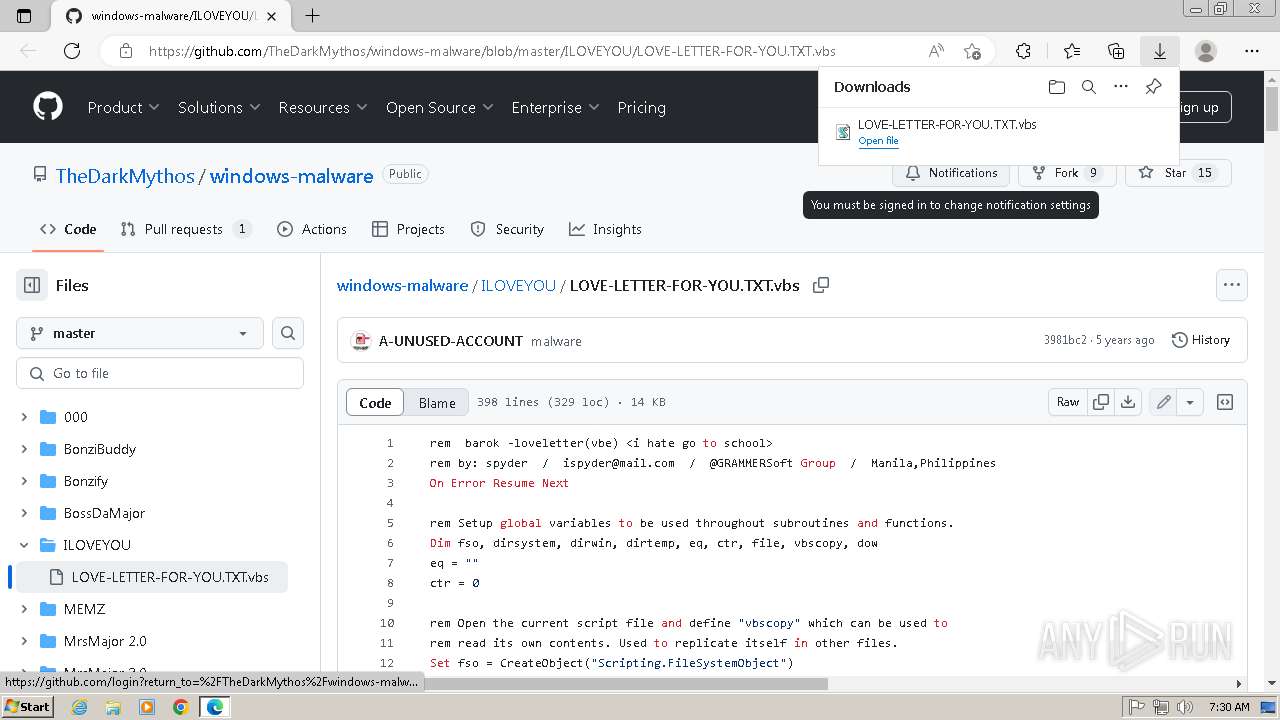Image resolution: width=1280 pixels, height=720 pixels.
Task: Expand the Product menu
Action: (x=123, y=107)
